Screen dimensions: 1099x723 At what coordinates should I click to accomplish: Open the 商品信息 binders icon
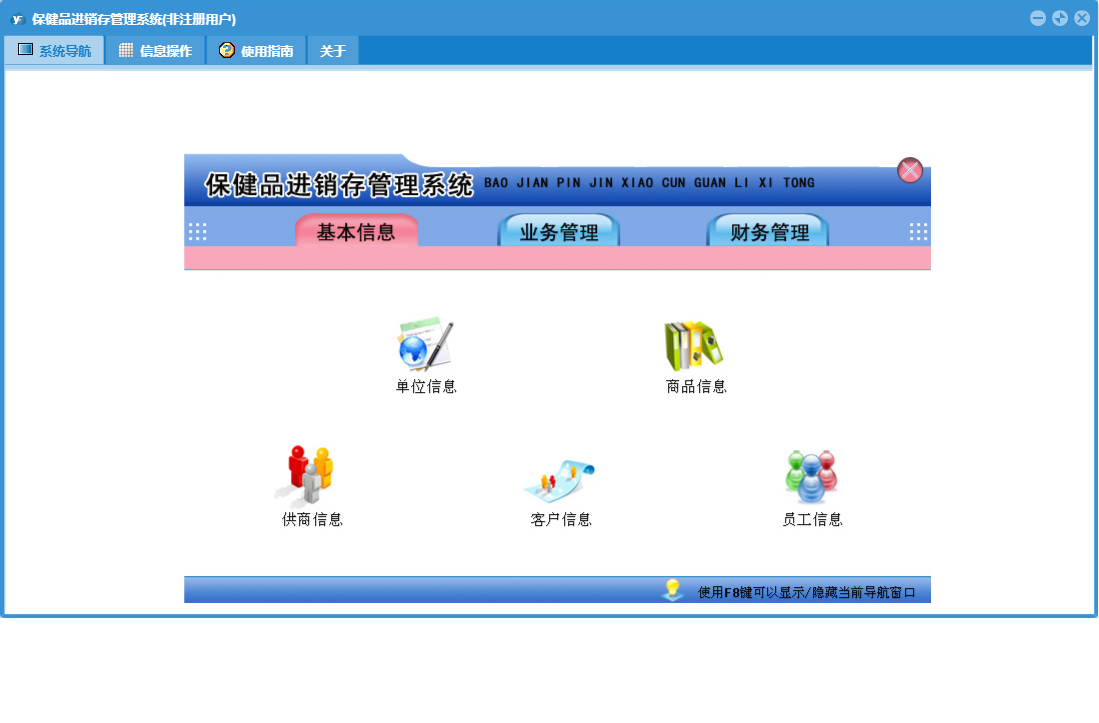click(x=694, y=345)
